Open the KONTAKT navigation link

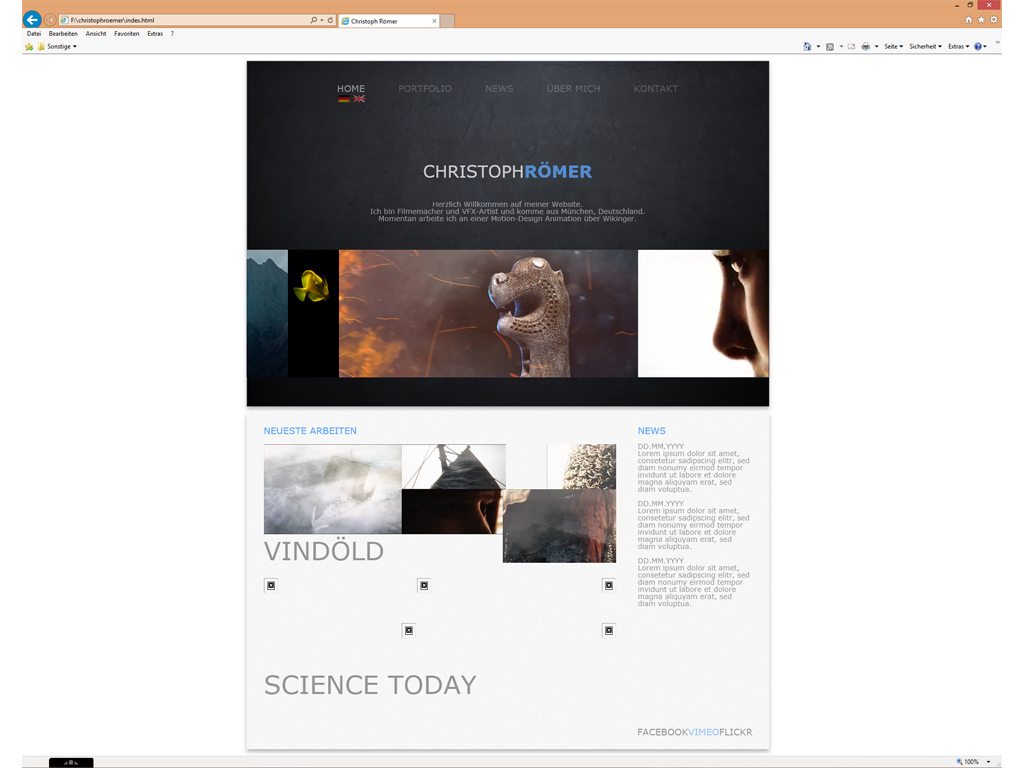[656, 89]
